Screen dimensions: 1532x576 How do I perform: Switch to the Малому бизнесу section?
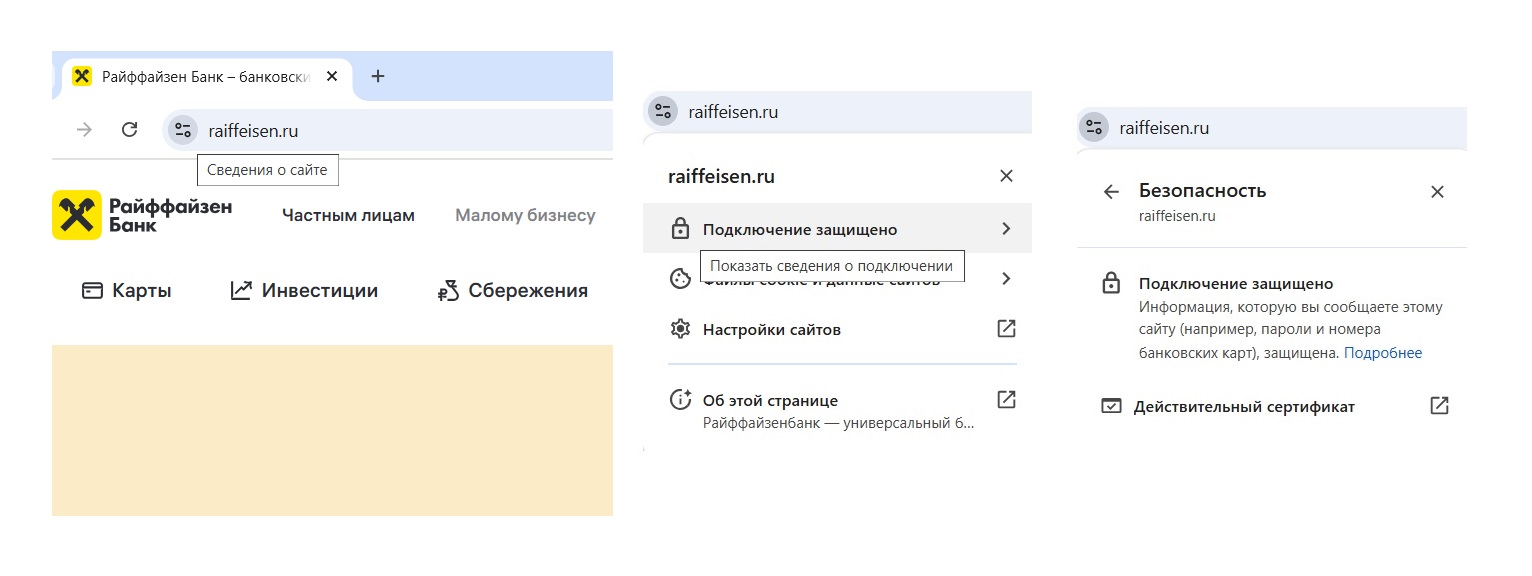click(525, 215)
